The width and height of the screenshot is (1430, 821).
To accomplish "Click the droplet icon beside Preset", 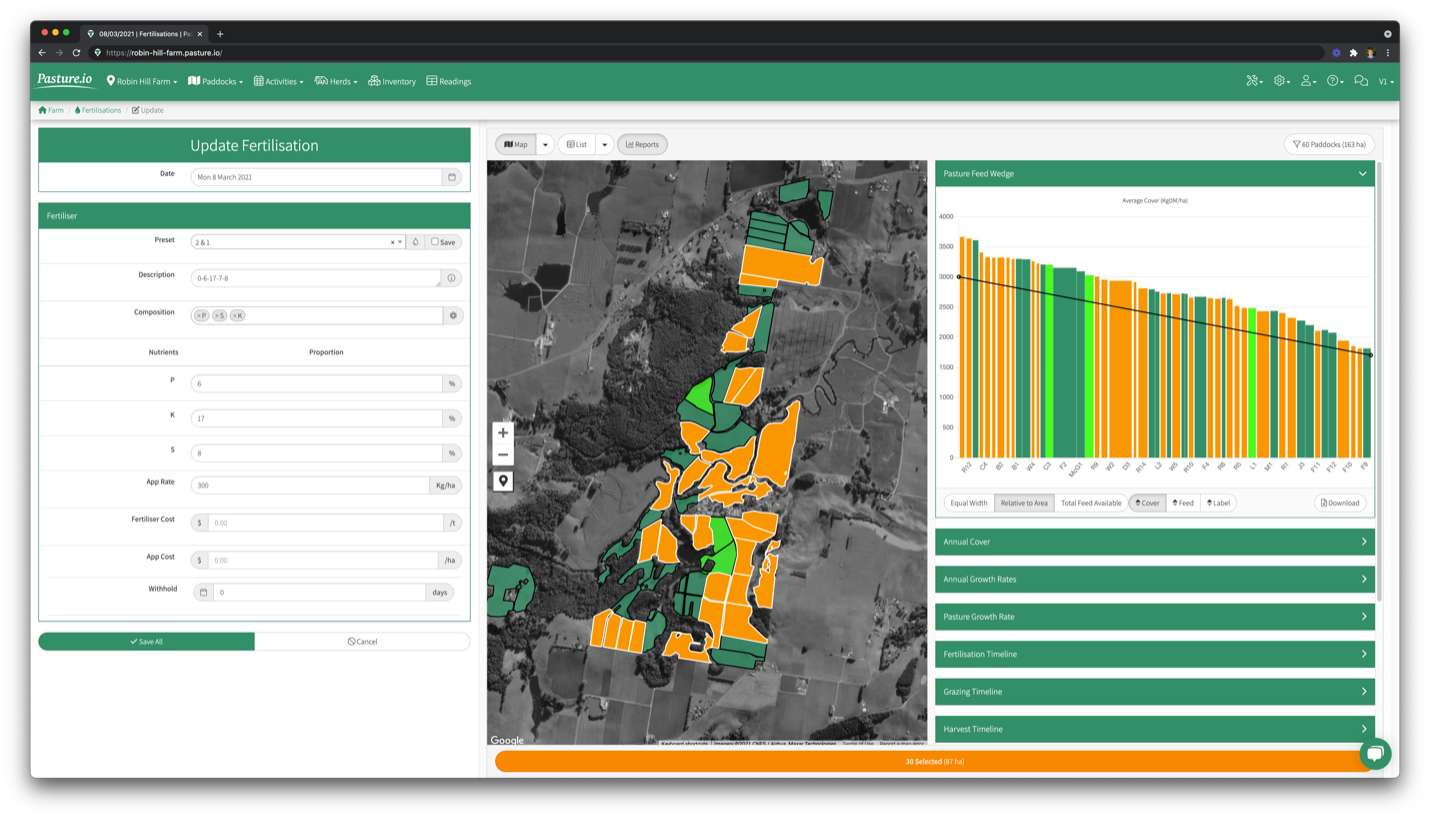I will pos(415,242).
